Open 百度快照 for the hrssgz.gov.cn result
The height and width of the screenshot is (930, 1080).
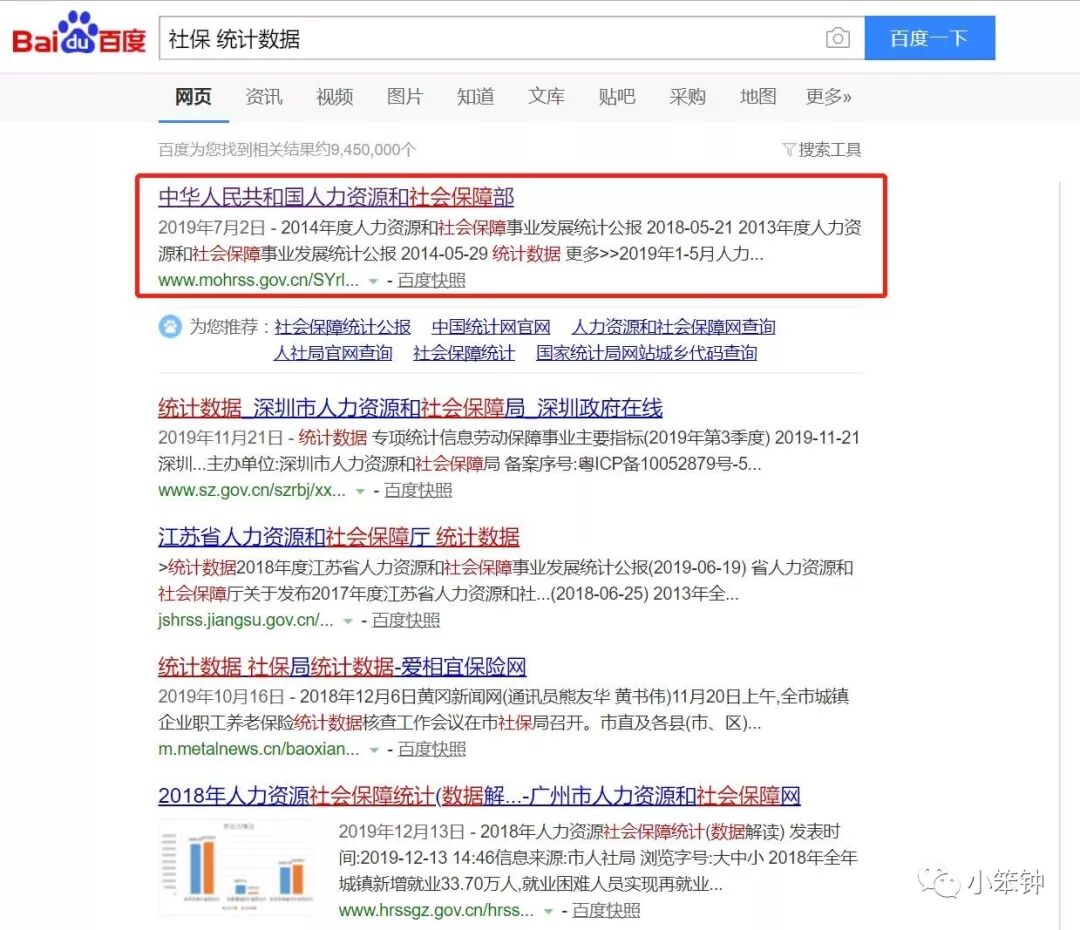(606, 910)
